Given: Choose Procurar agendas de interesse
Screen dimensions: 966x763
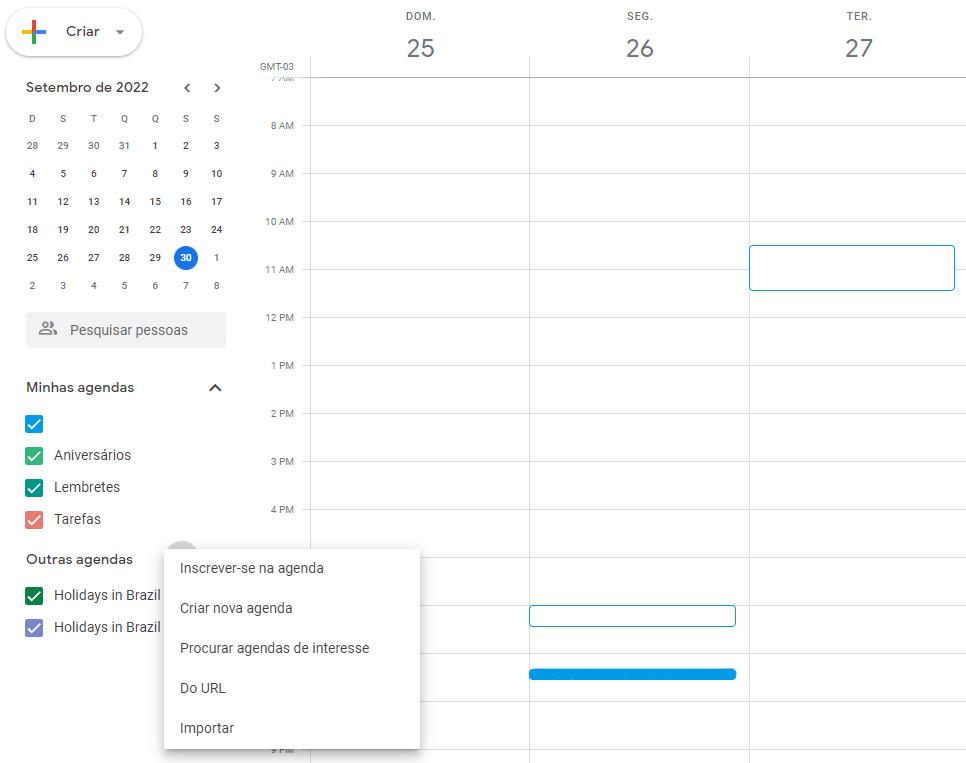Looking at the screenshot, I should click(x=292, y=648).
